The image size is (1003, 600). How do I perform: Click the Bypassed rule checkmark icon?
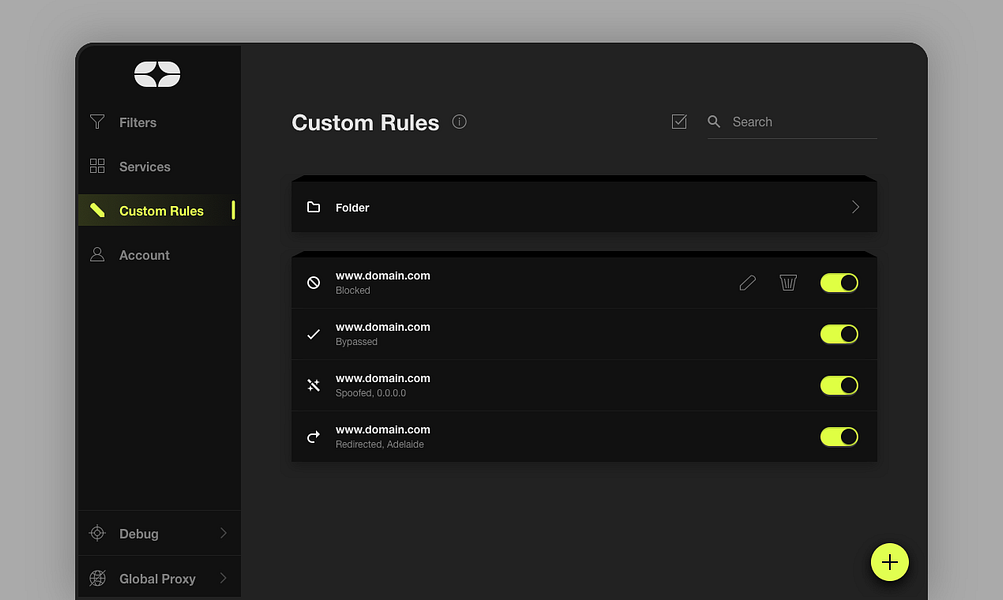tap(313, 334)
